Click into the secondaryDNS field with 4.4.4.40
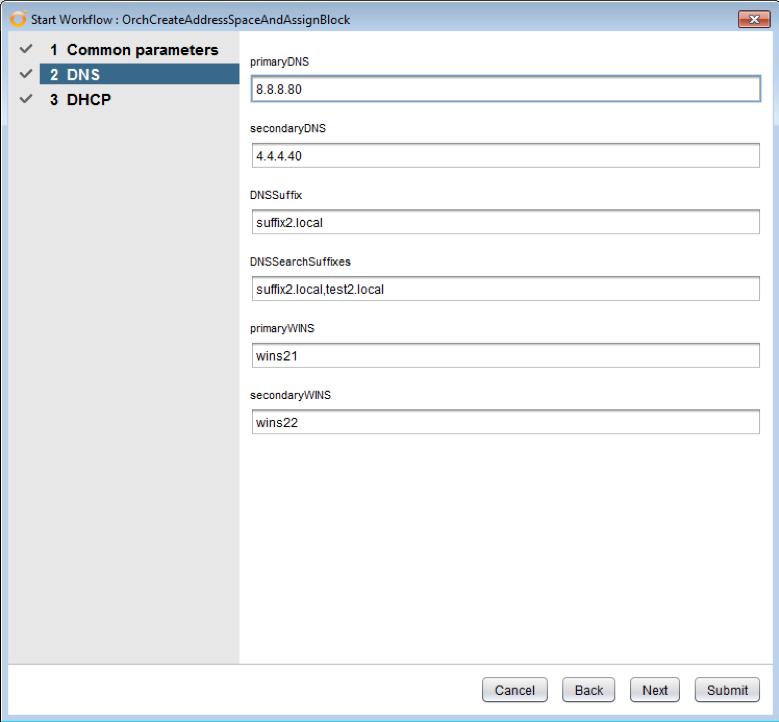779x722 pixels. click(505, 156)
